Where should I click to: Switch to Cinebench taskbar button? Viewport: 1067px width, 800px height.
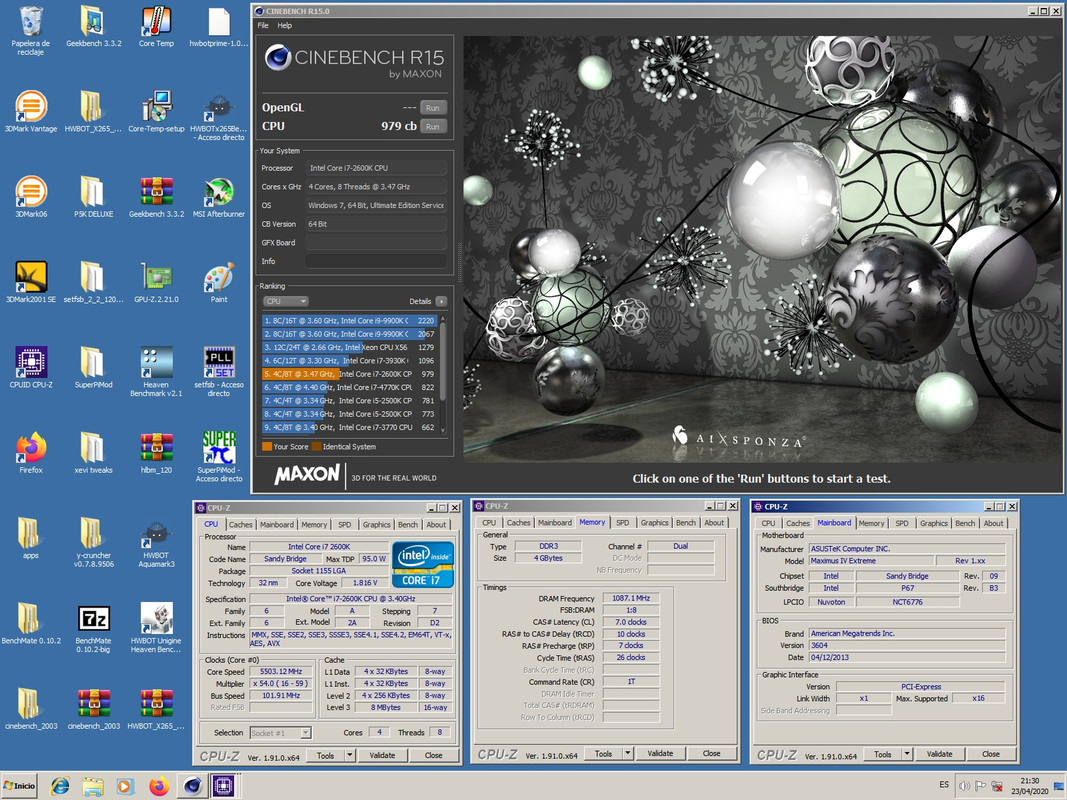click(193, 786)
